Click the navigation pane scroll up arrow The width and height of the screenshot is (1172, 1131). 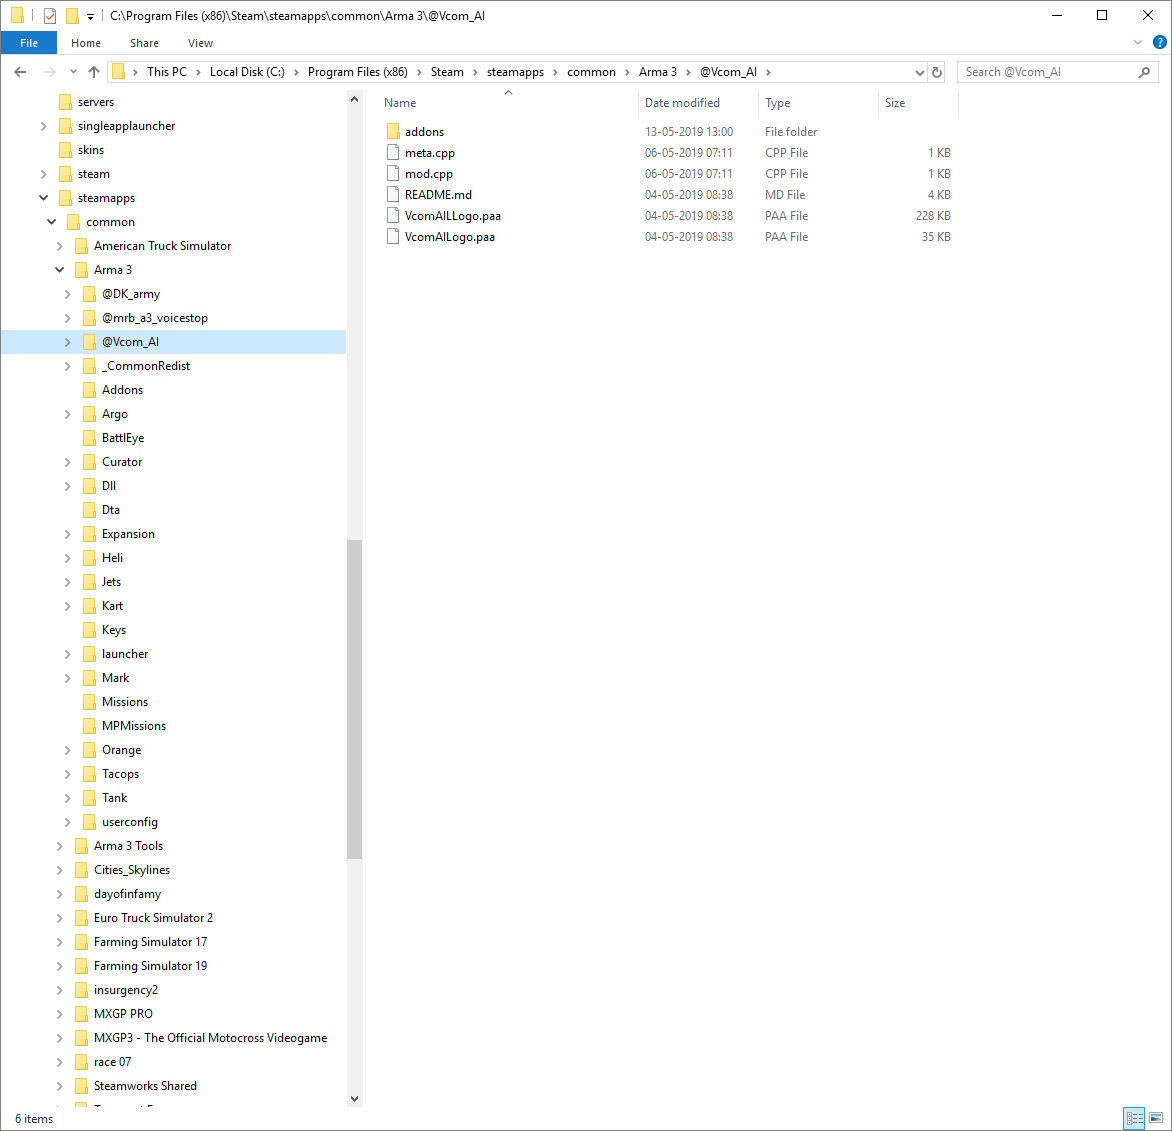pos(354,99)
